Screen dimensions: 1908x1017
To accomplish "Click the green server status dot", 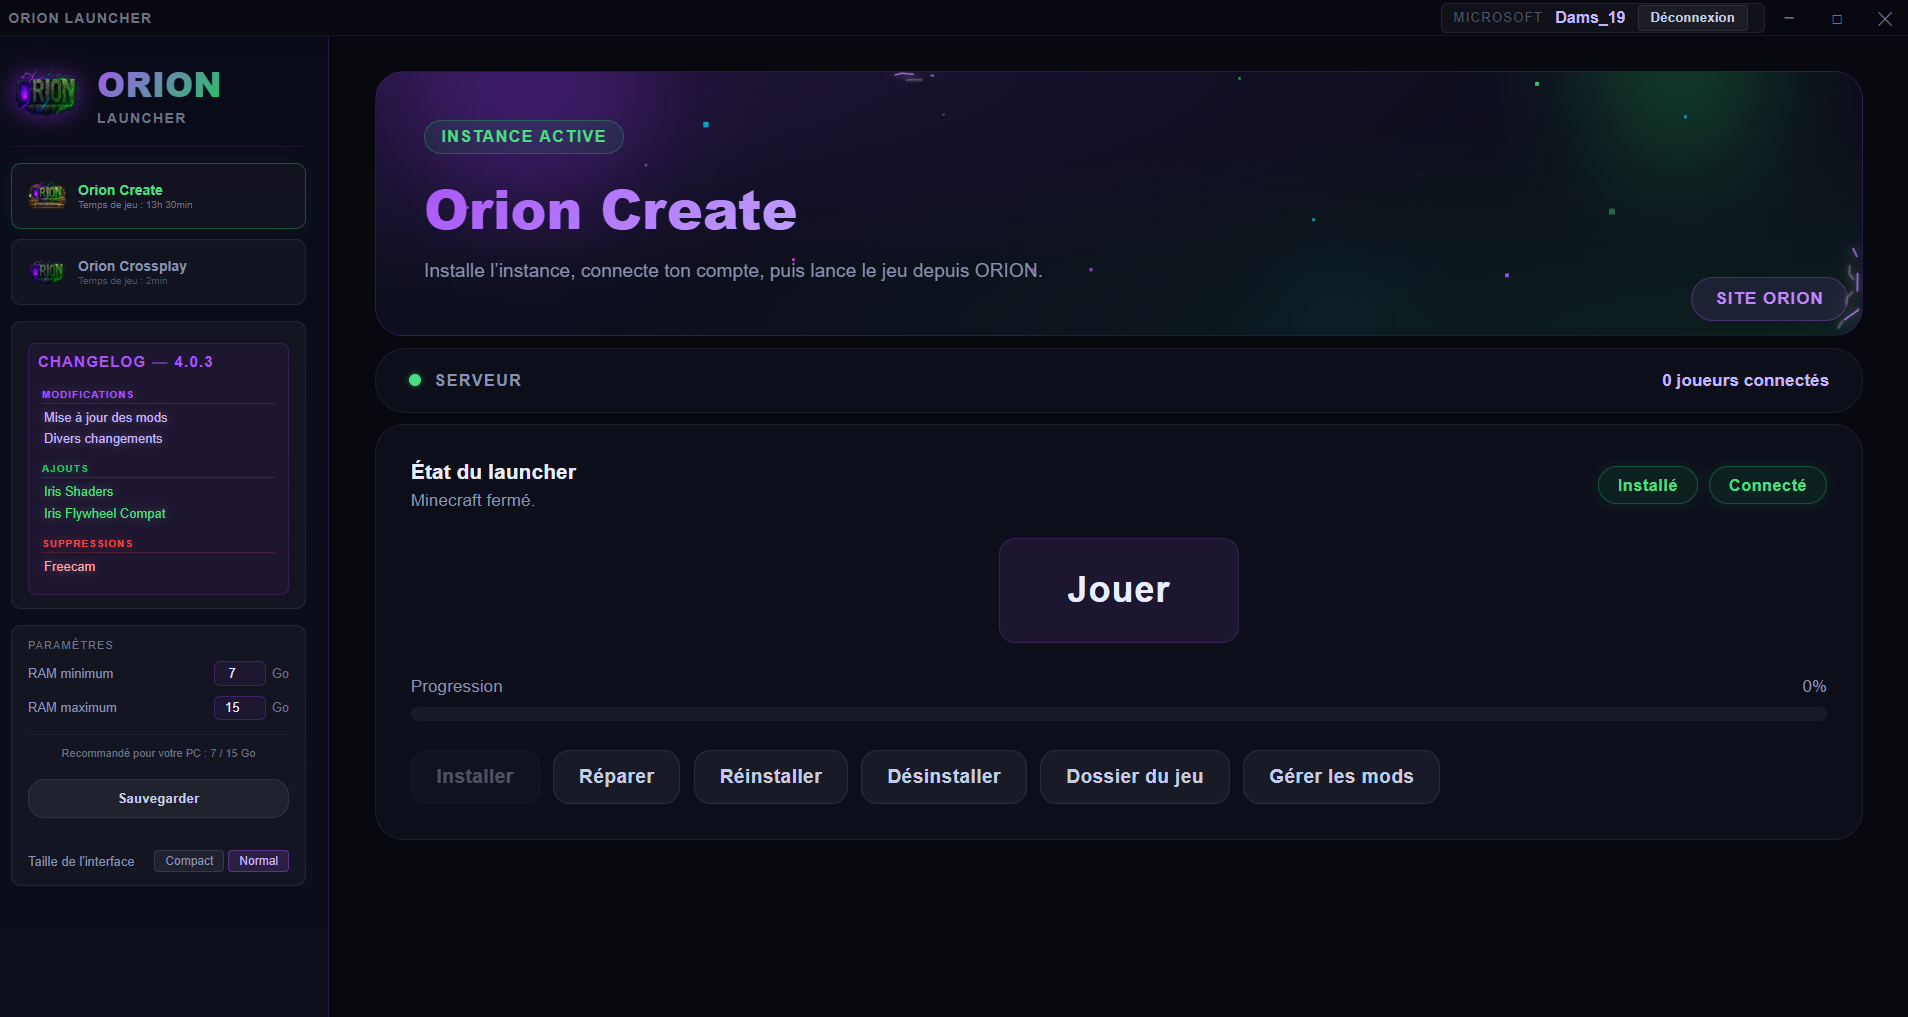I will click(x=415, y=380).
